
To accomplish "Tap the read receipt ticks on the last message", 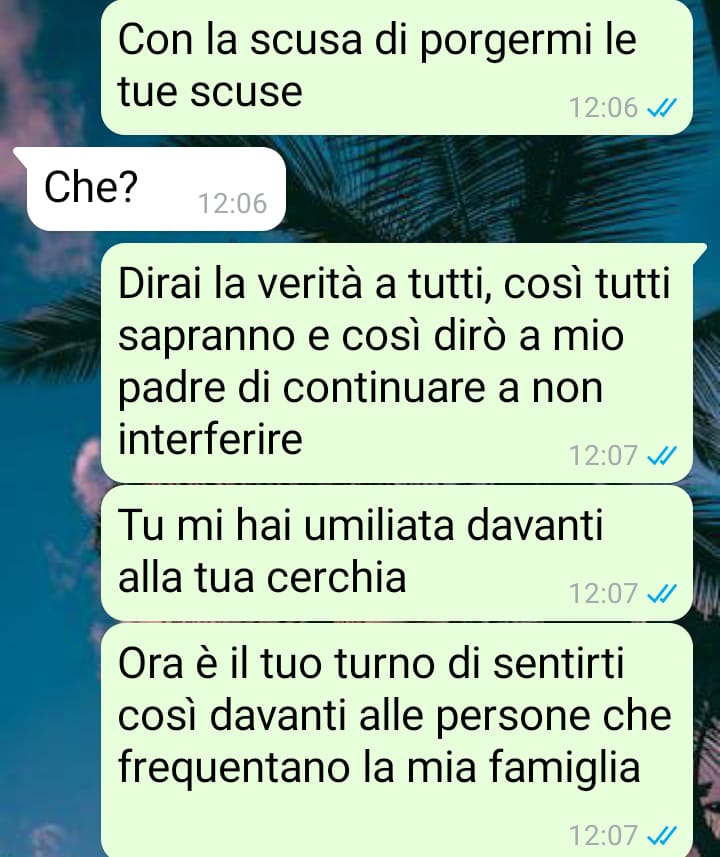I will [662, 836].
